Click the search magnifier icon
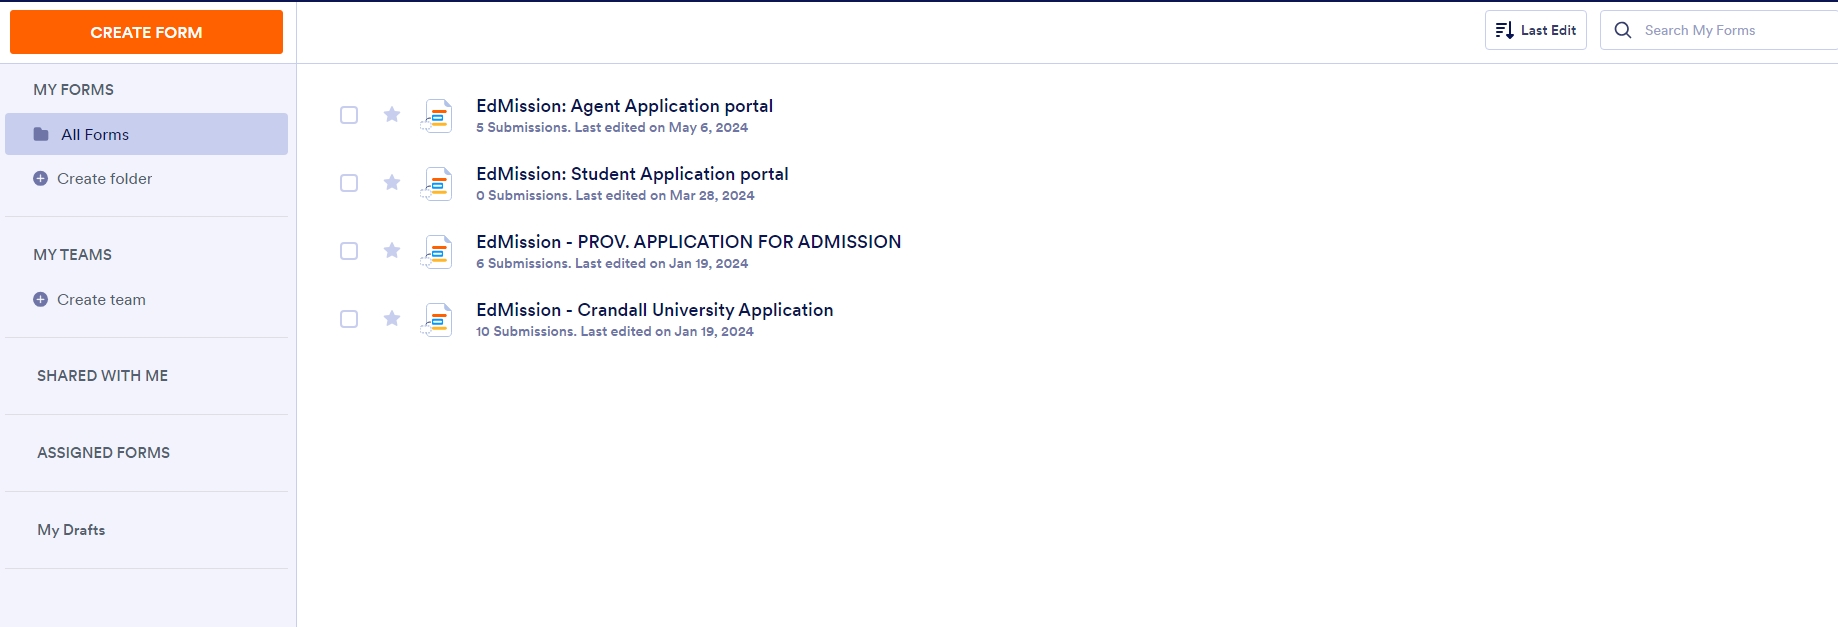 [1623, 30]
